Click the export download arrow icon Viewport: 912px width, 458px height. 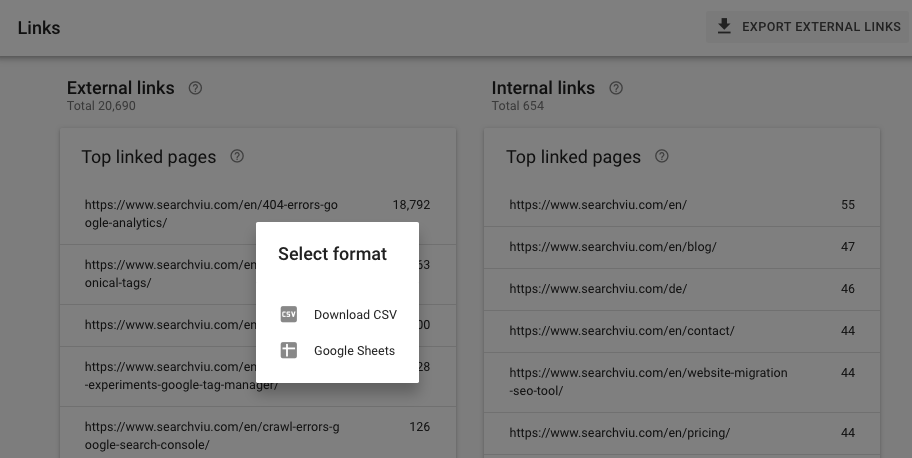tap(724, 27)
